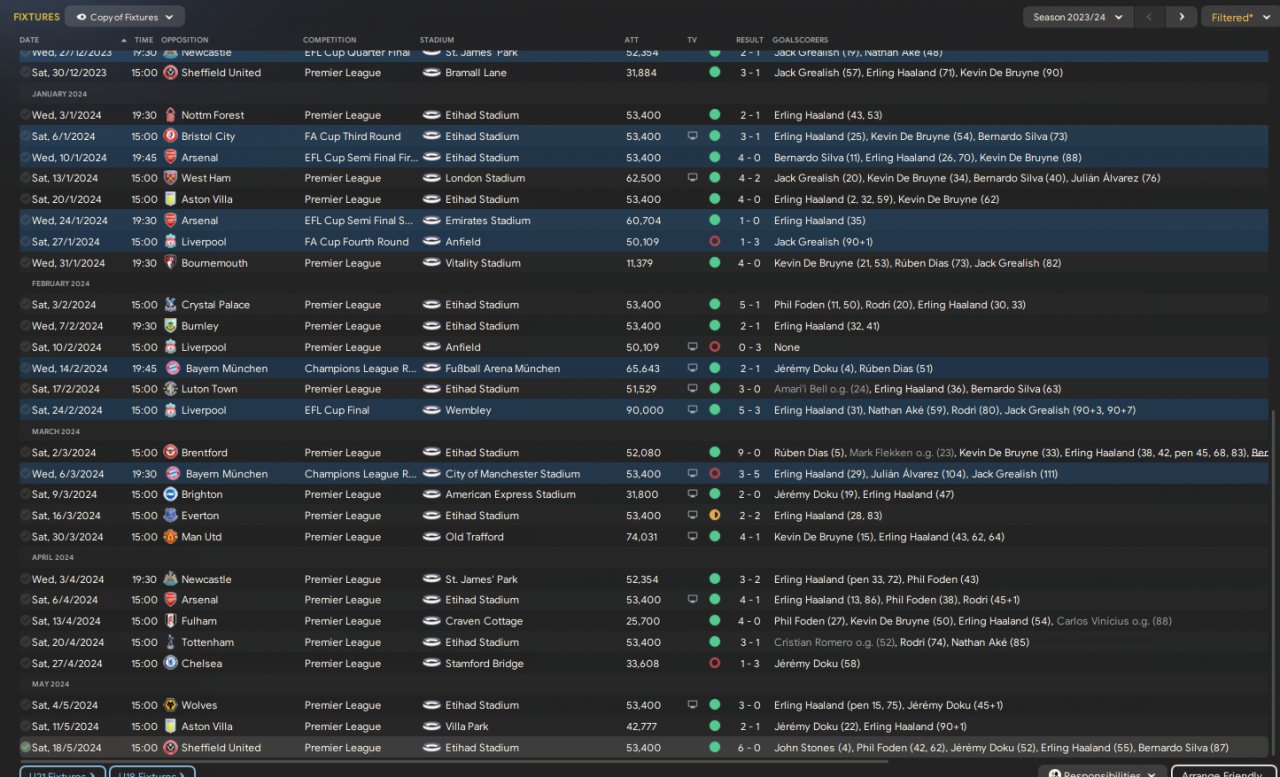Click the red loss circle on the Chelsea row
This screenshot has width=1280, height=777.
click(714, 663)
